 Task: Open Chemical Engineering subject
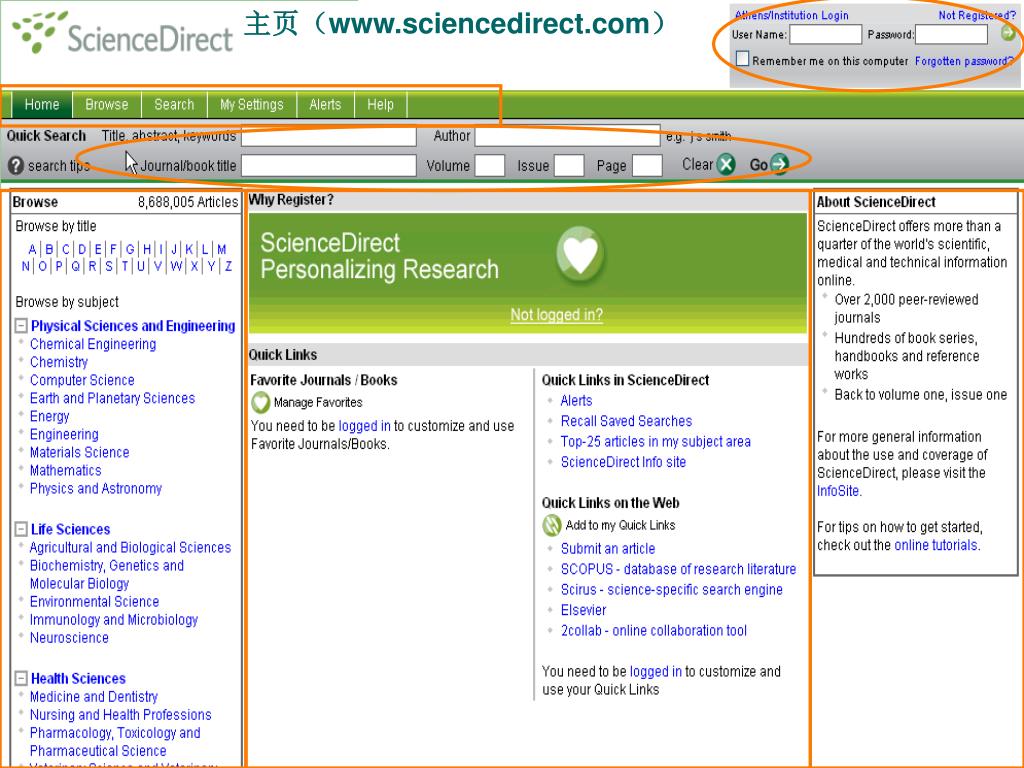point(93,344)
